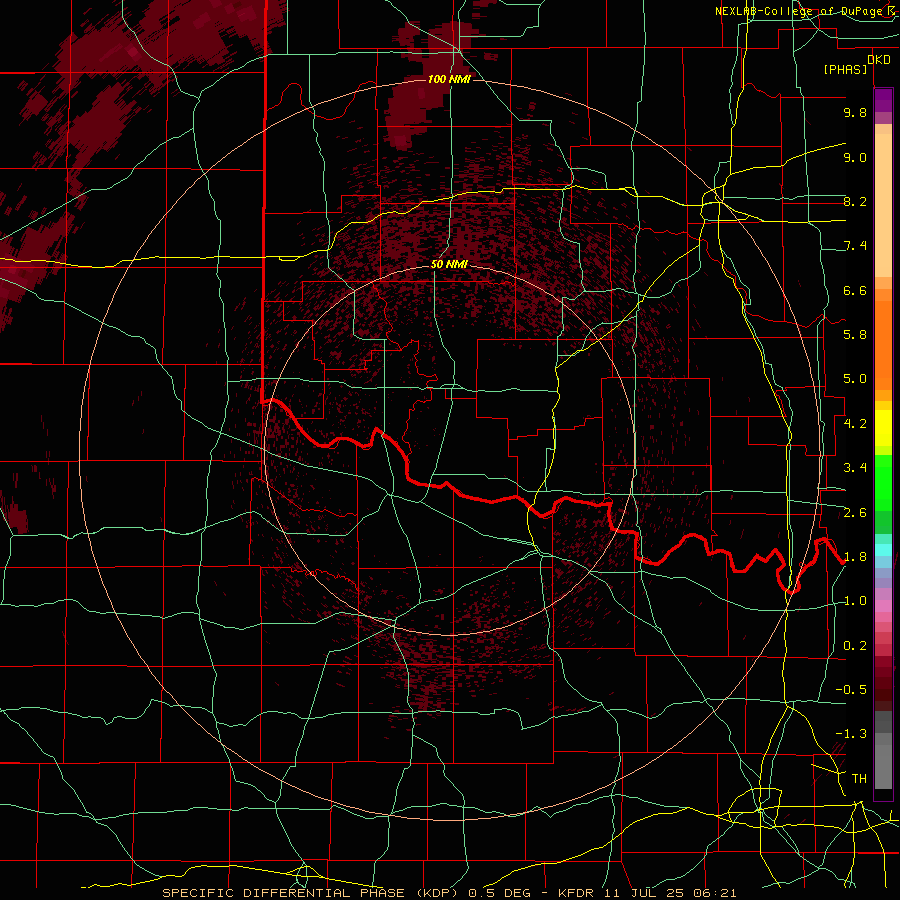
Task: Click '(KDP)' in the footer title
Action: 436,893
